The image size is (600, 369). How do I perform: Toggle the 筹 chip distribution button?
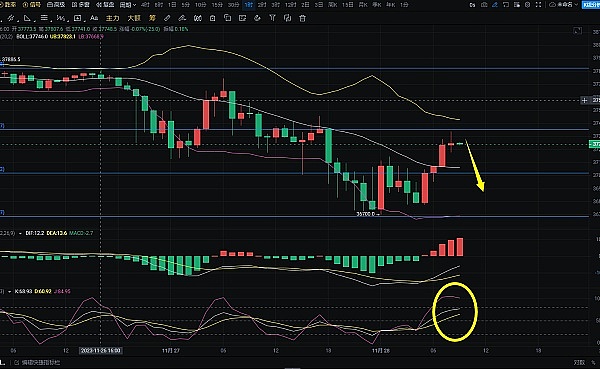152,18
